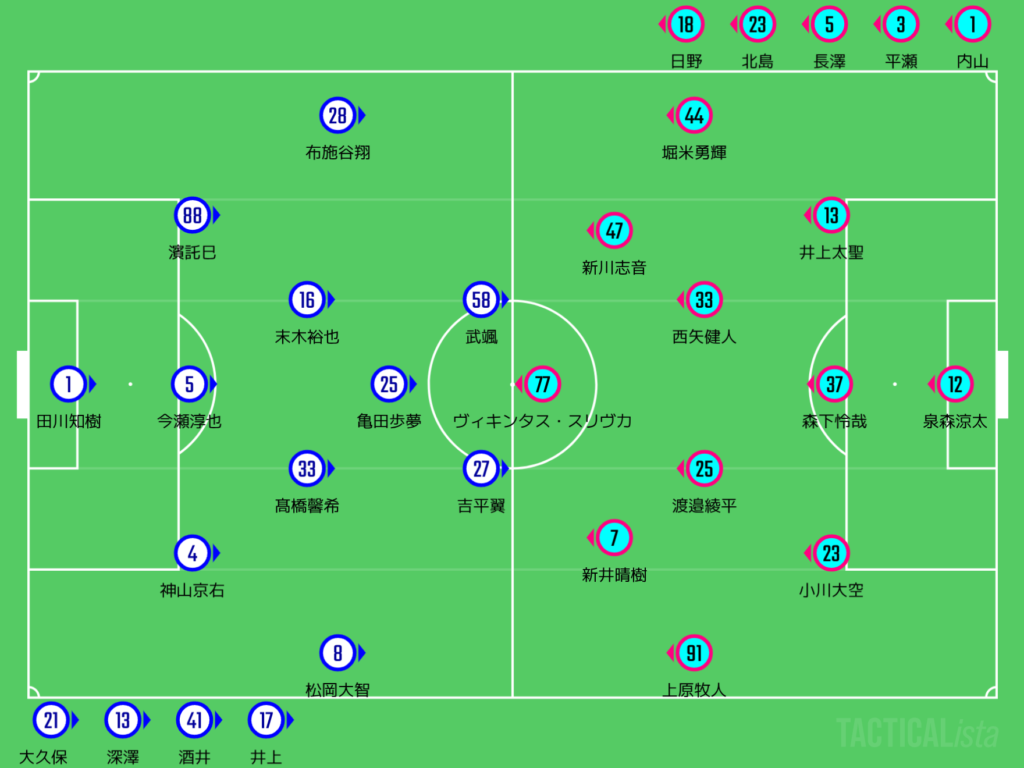Click goalkeeper 泉森涼太's number 12 marker
Image resolution: width=1024 pixels, height=768 pixels.
coord(955,384)
